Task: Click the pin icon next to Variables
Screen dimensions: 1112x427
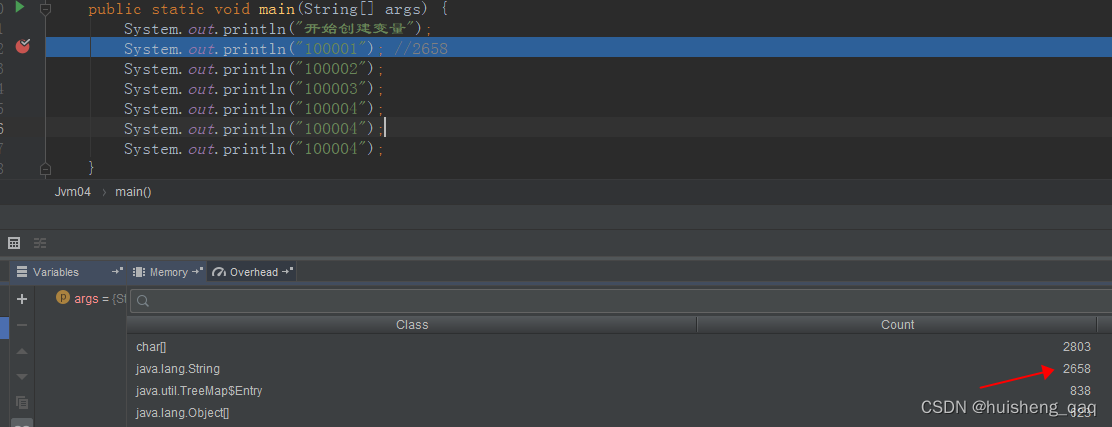Action: tap(117, 272)
